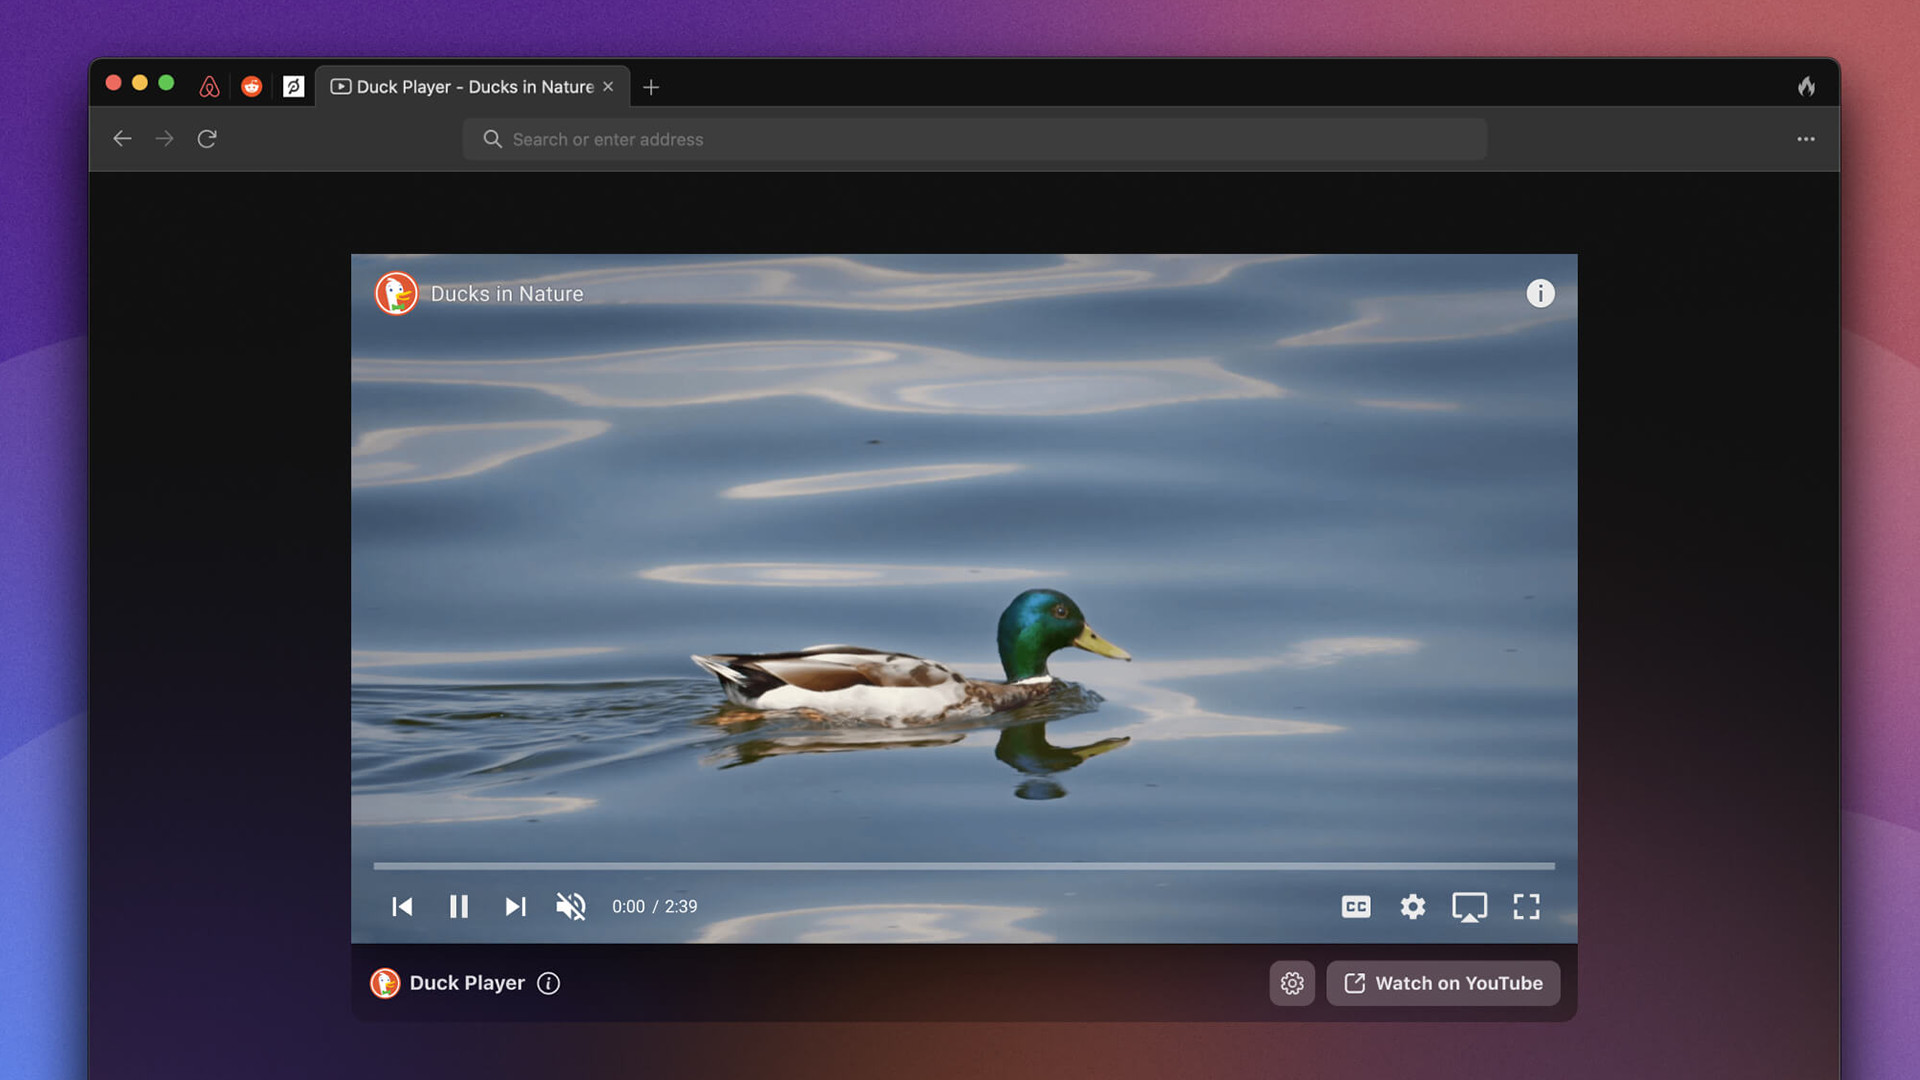Click the picture-in-picture AirPlay icon
The height and width of the screenshot is (1080, 1920).
[x=1469, y=906]
